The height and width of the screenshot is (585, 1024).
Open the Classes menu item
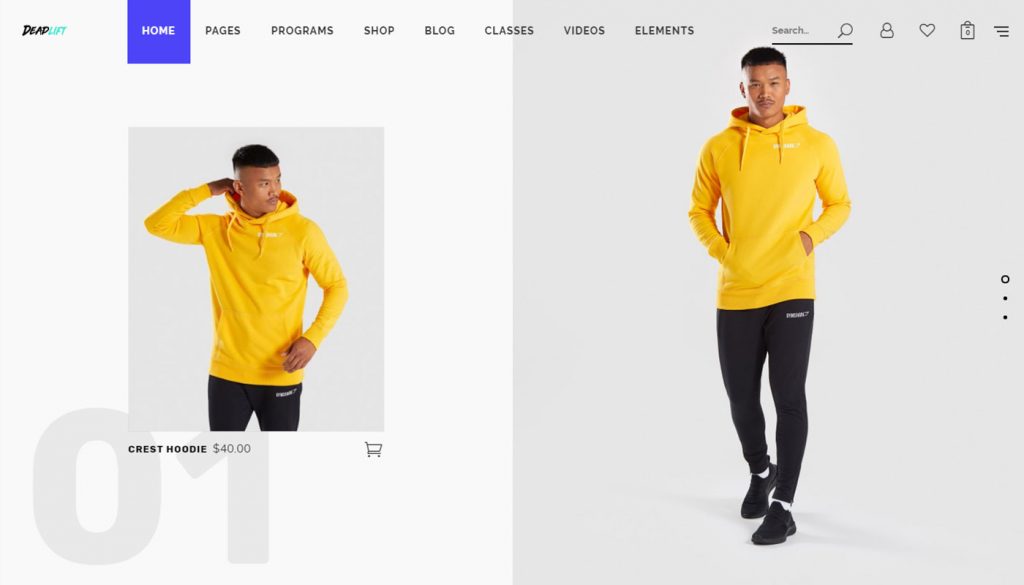(509, 31)
